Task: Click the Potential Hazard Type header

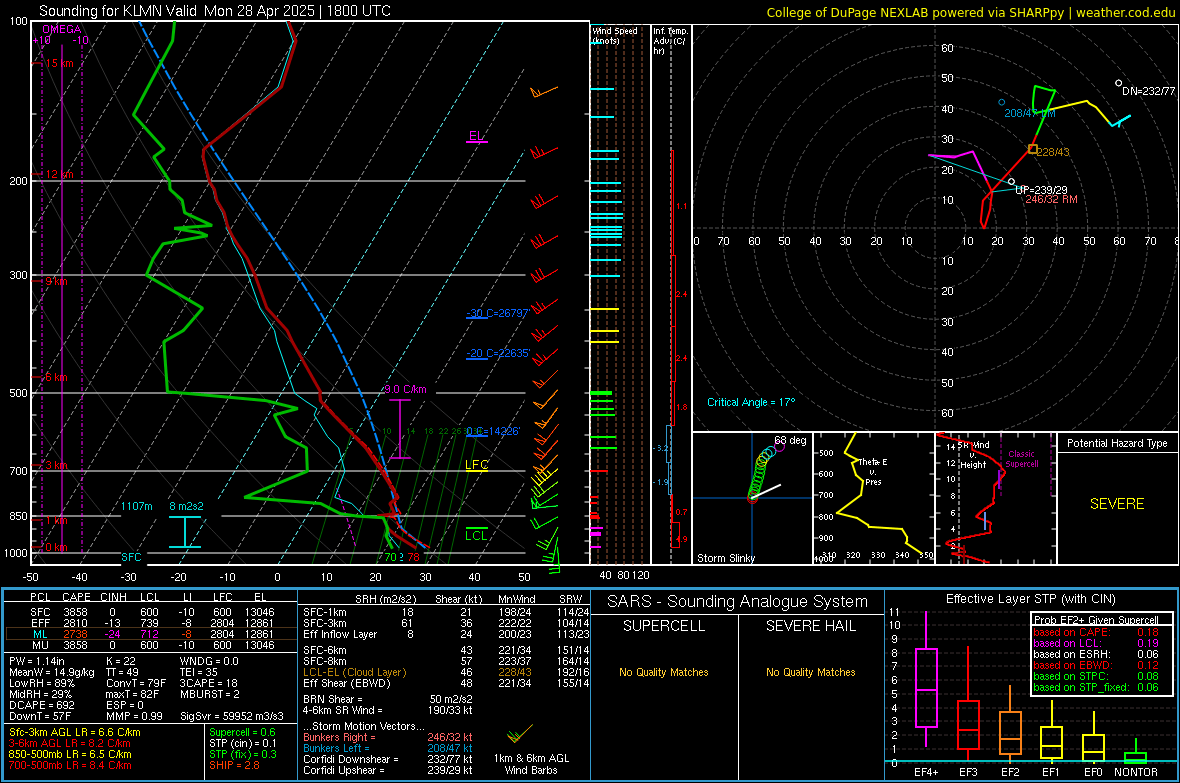Action: (x=1117, y=443)
